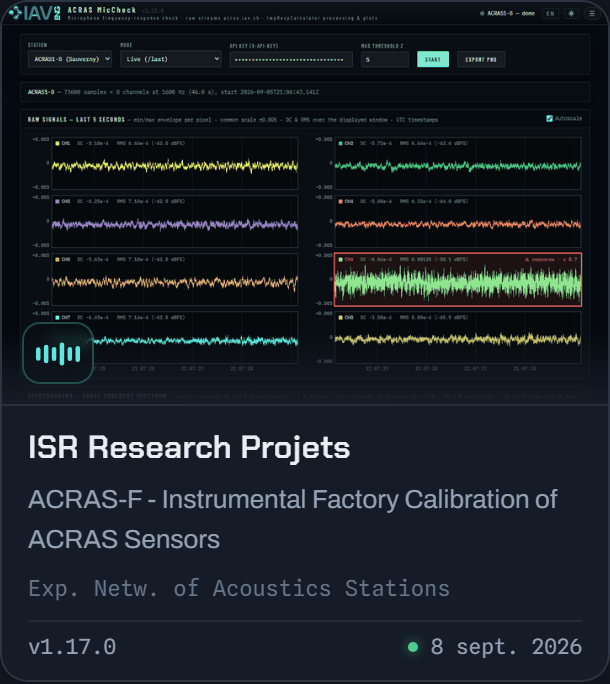Click the API key password field
Image resolution: width=610 pixels, height=684 pixels.
(291, 59)
